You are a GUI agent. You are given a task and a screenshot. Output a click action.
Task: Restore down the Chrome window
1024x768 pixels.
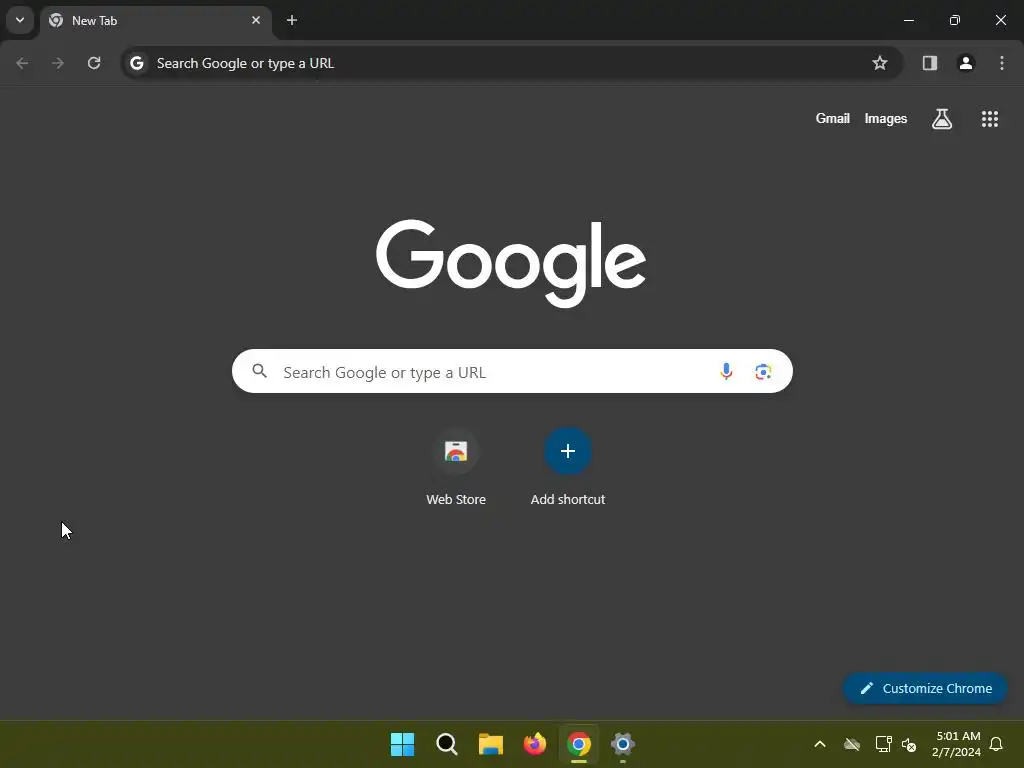[955, 20]
